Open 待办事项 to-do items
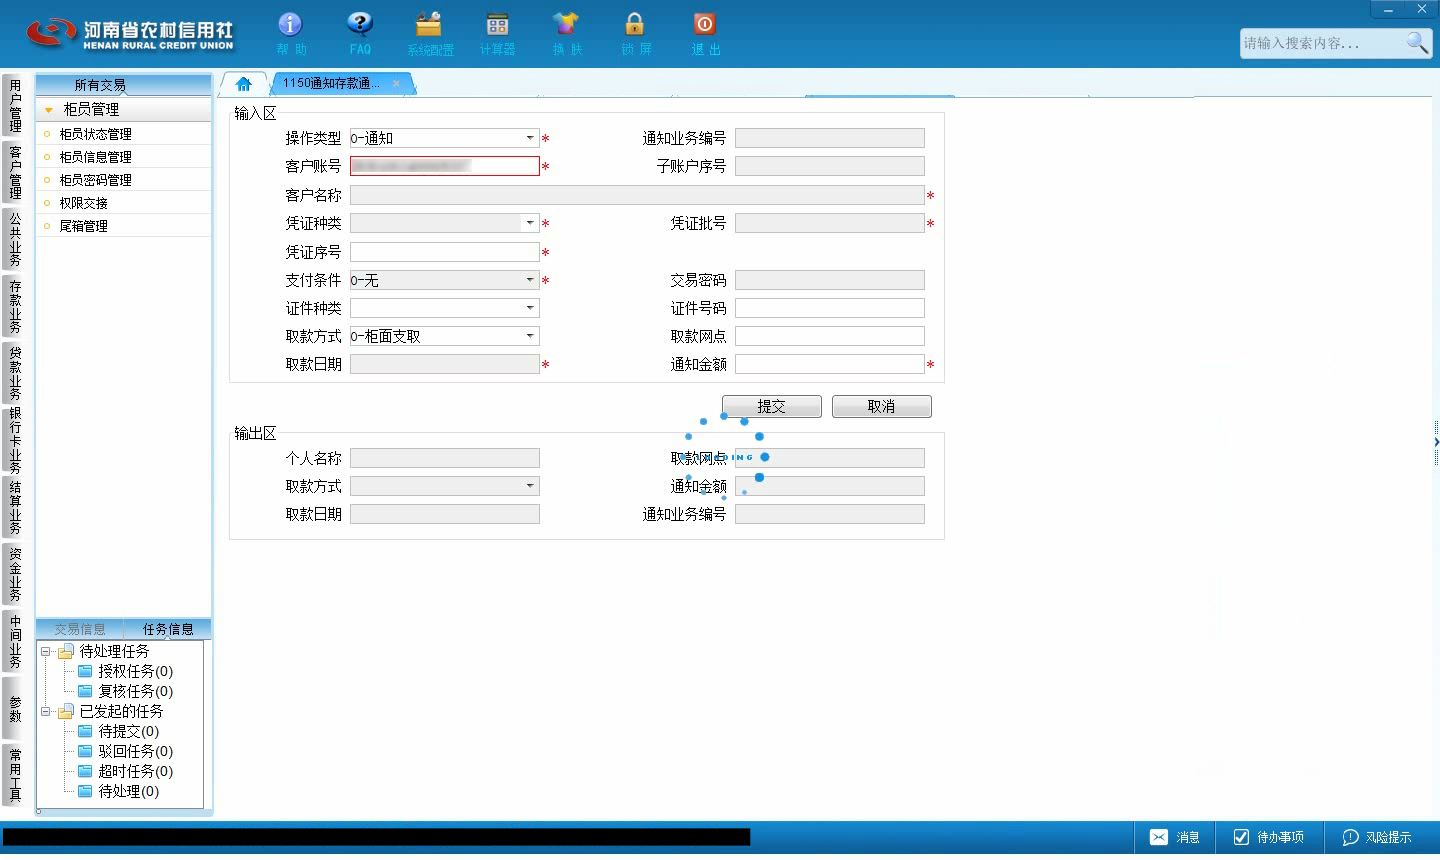The width and height of the screenshot is (1440, 860). click(1268, 837)
